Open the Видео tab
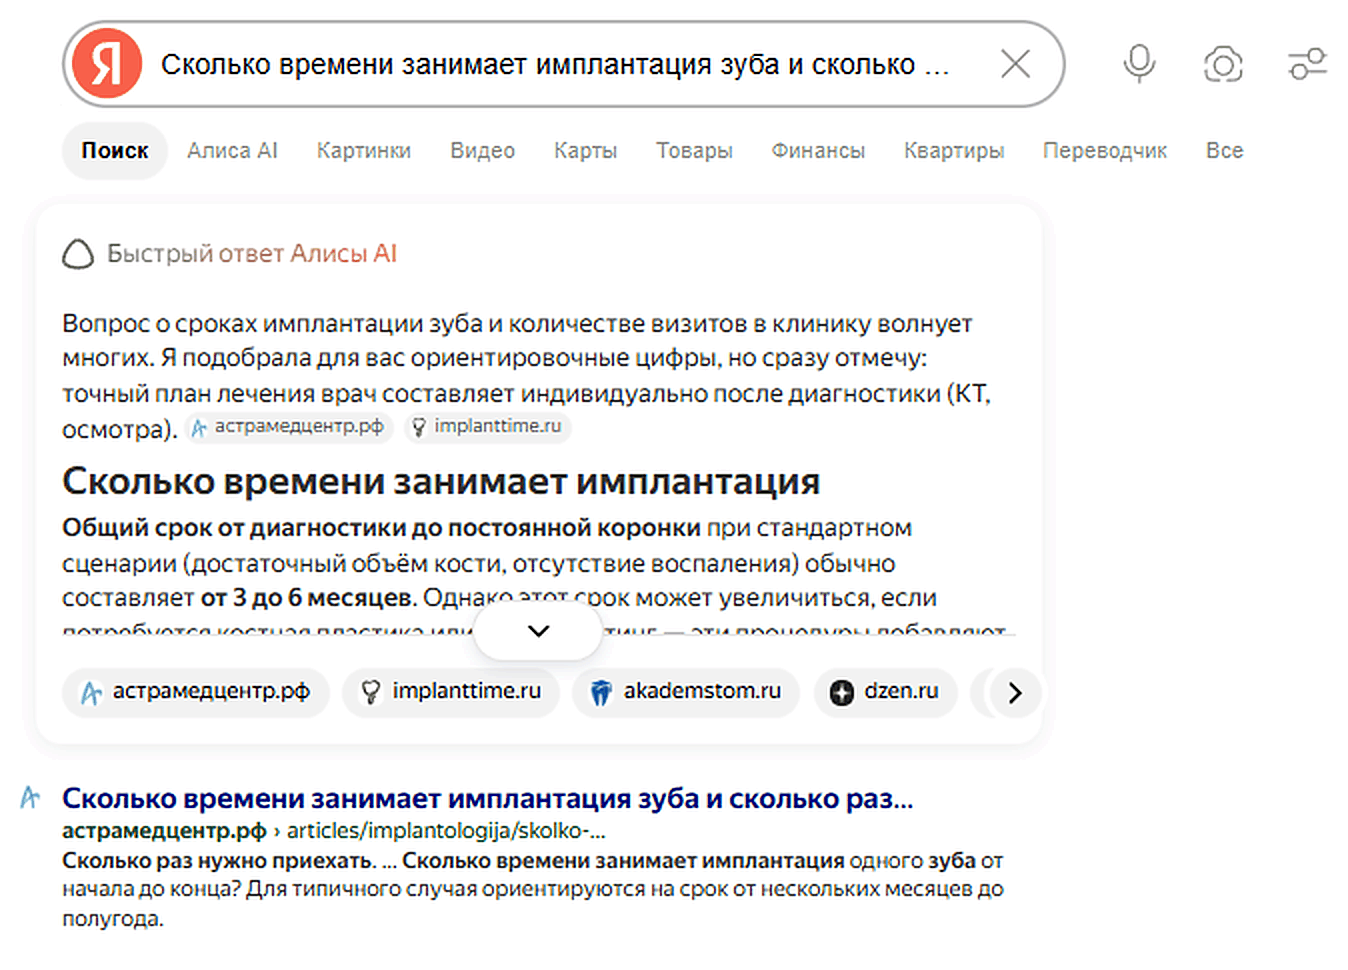This screenshot has height=970, width=1348. point(482,151)
